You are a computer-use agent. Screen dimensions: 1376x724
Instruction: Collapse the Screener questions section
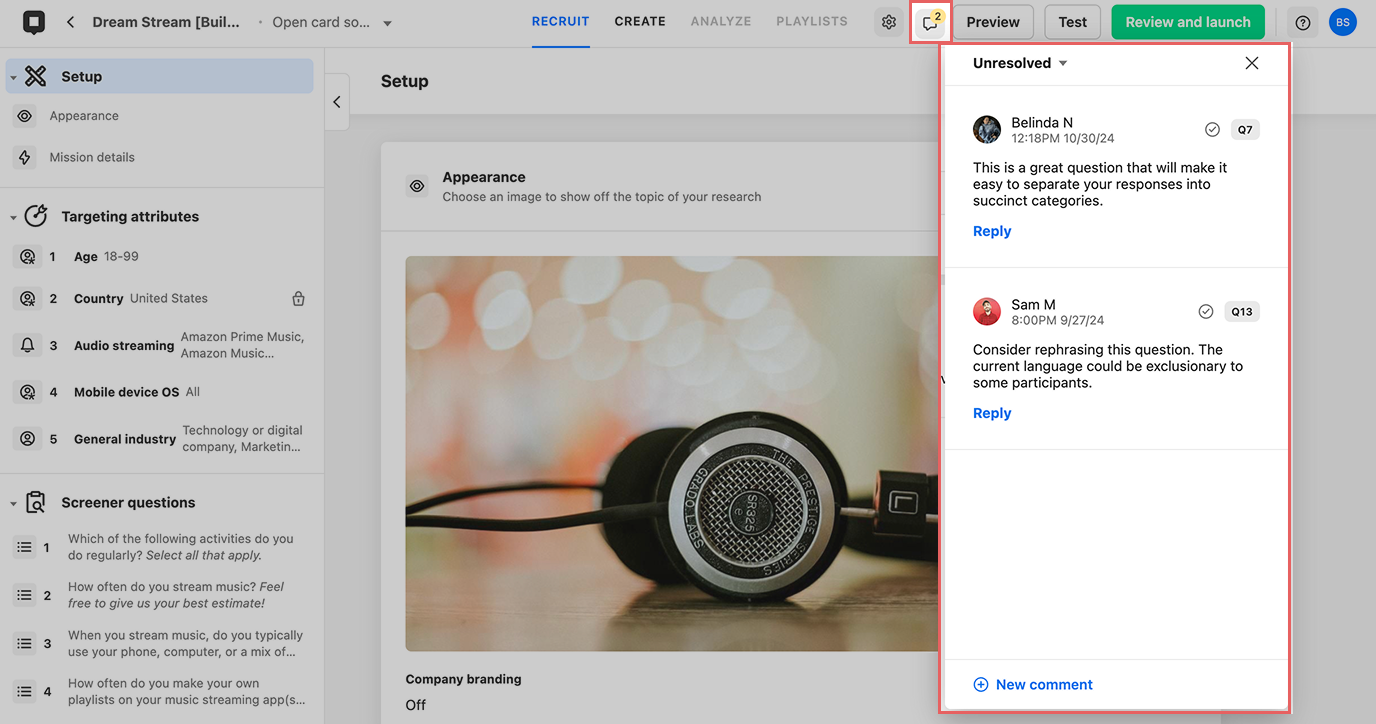coord(13,503)
